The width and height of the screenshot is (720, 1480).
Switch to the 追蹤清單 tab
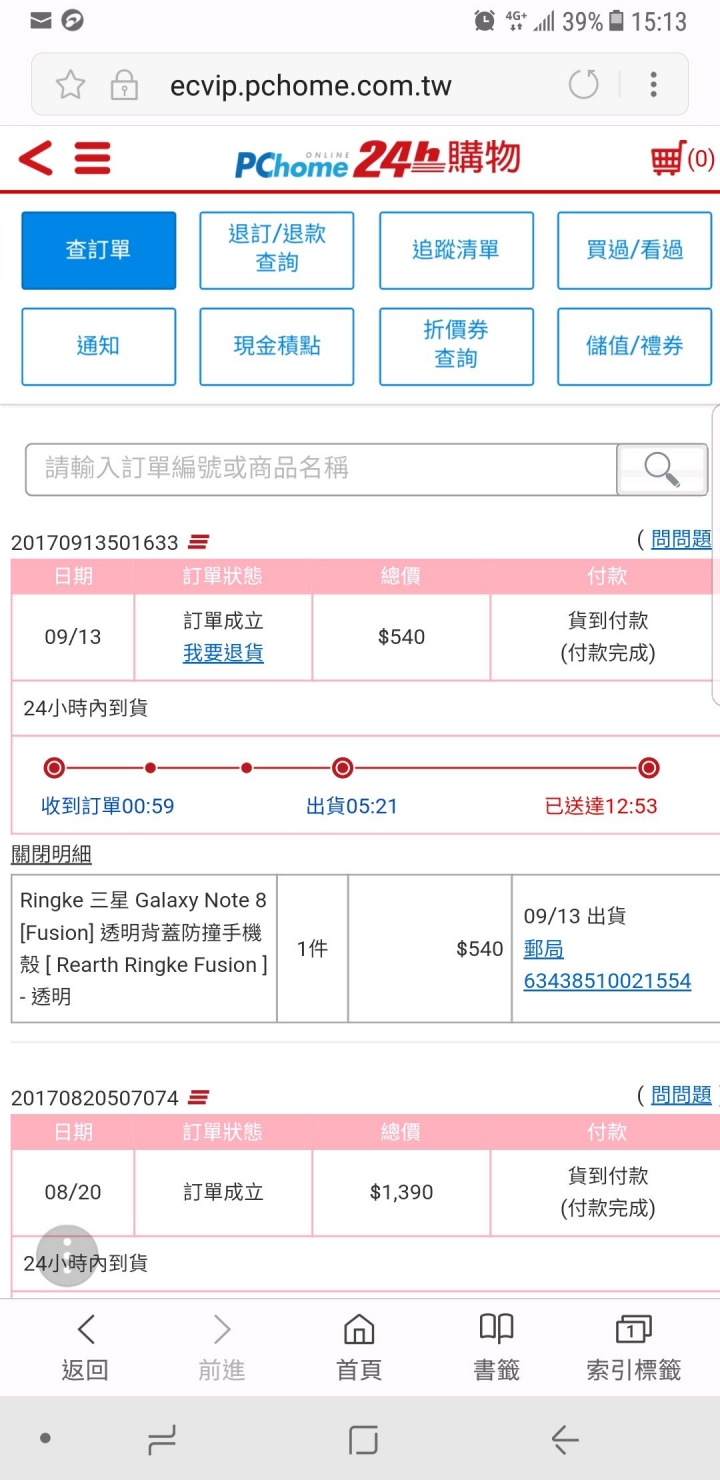(456, 250)
